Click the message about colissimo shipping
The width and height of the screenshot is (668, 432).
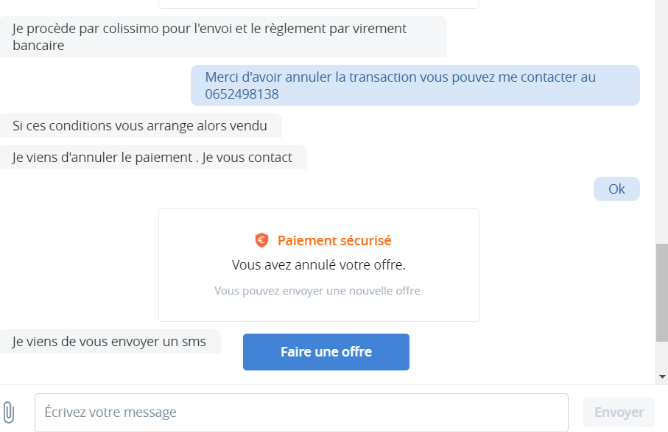(223, 37)
